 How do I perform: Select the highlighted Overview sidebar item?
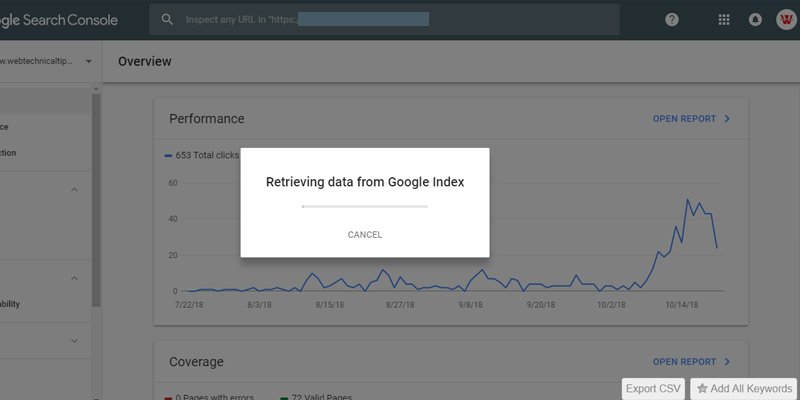46,101
